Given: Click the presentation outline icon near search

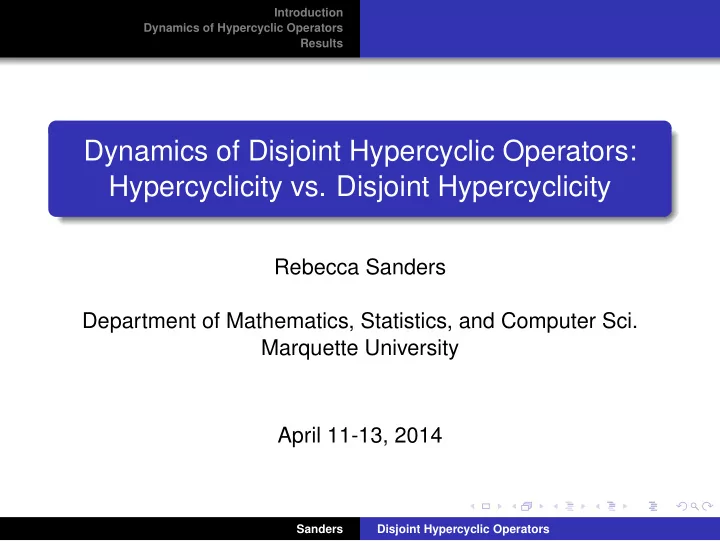Looking at the screenshot, I should (653, 506).
